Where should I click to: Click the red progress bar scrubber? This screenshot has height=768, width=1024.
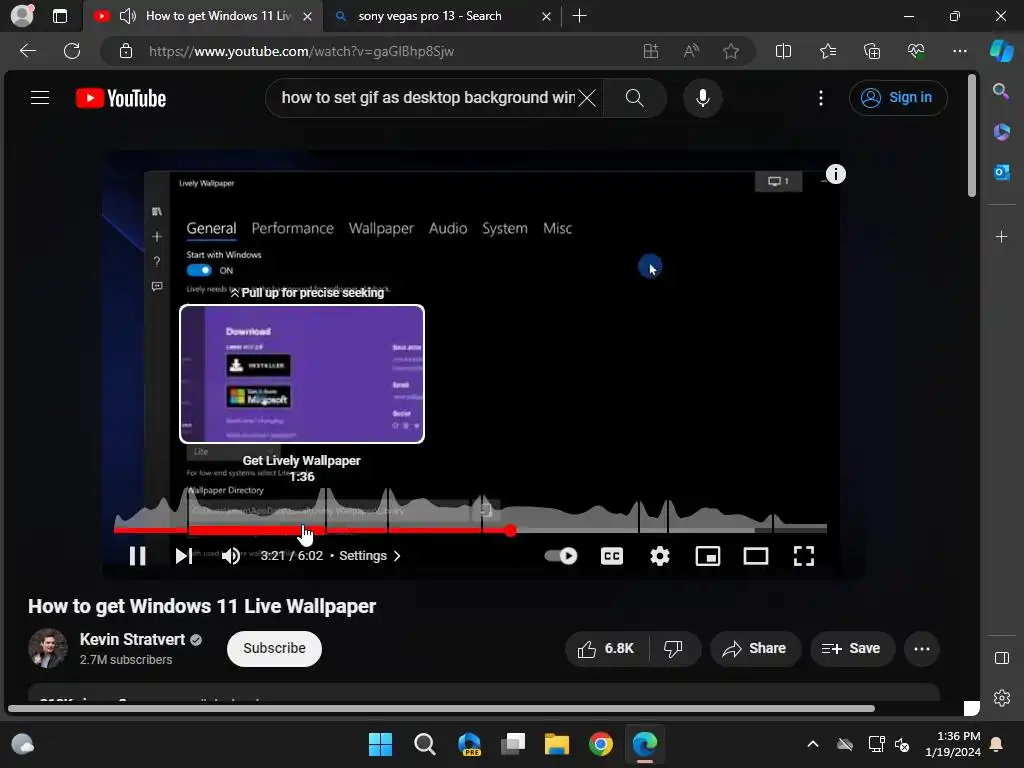coord(510,530)
